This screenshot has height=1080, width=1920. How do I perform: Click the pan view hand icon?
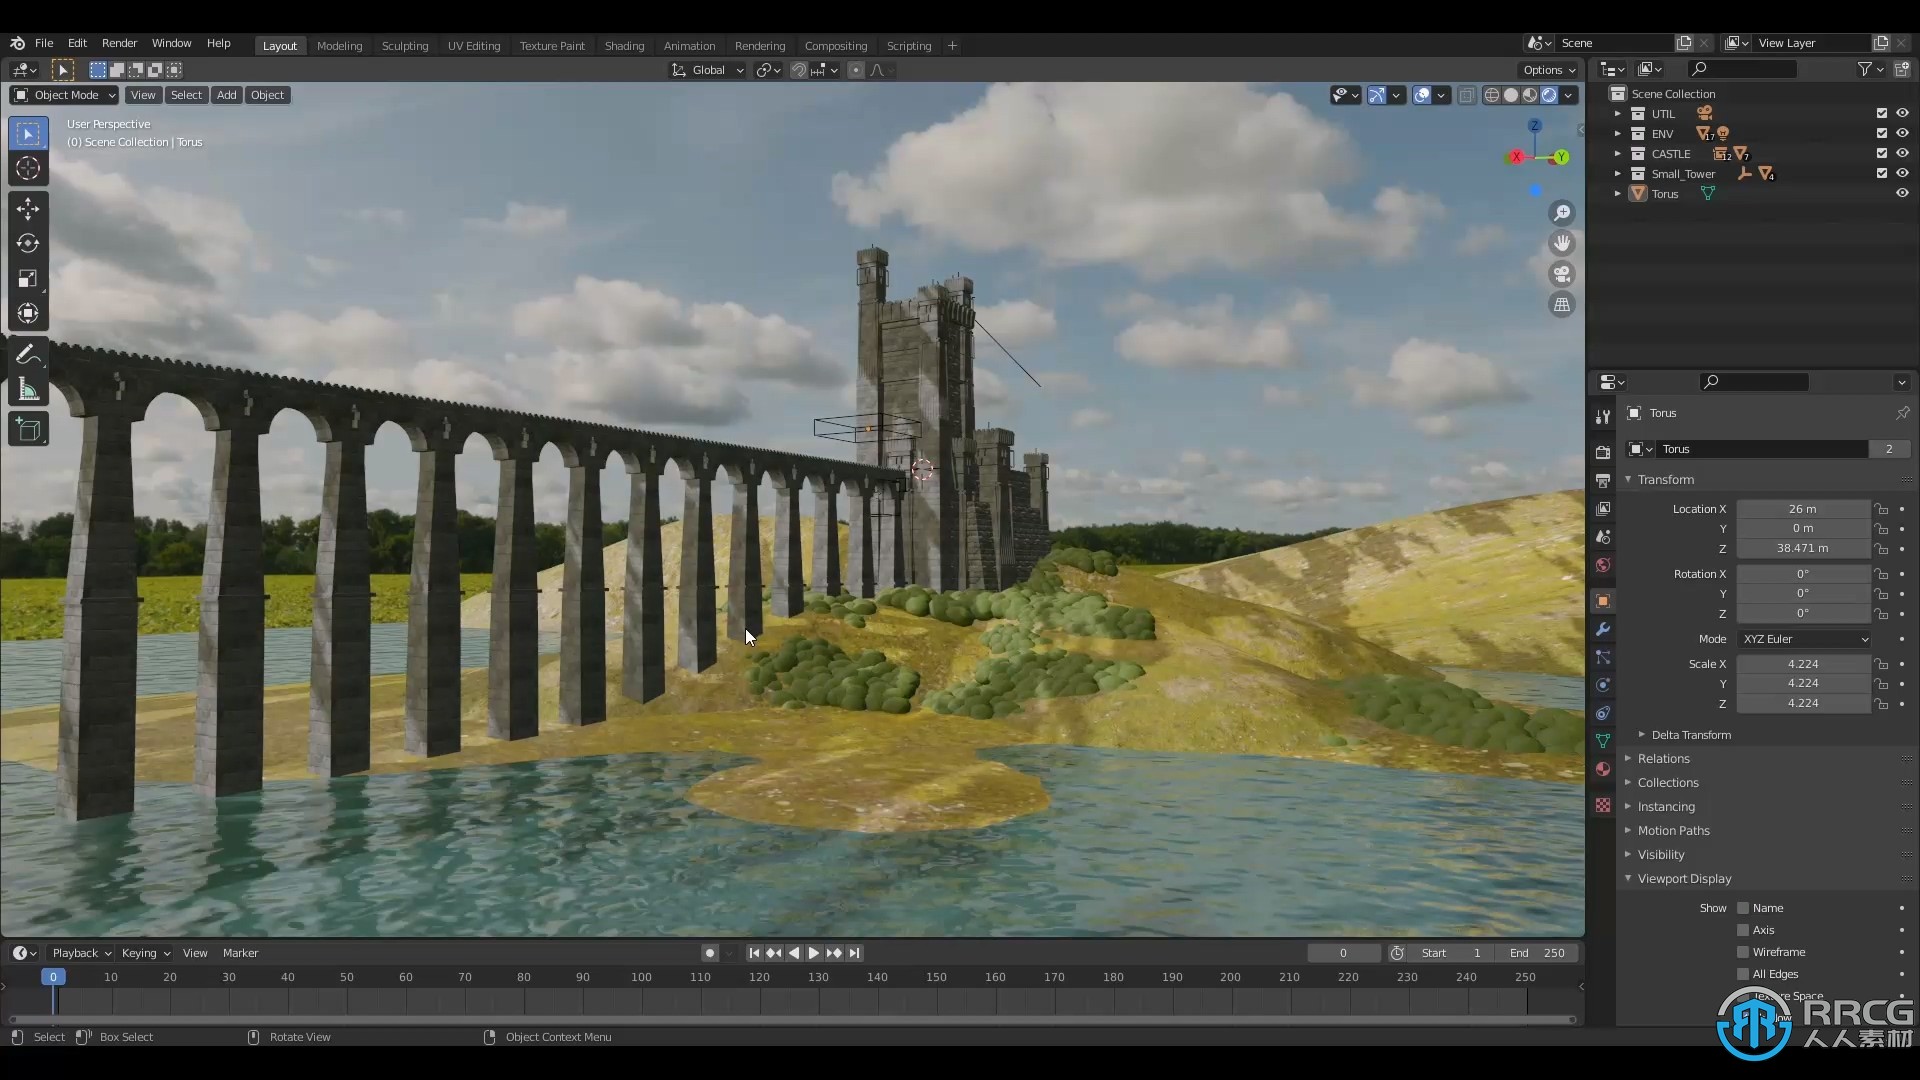point(1561,243)
